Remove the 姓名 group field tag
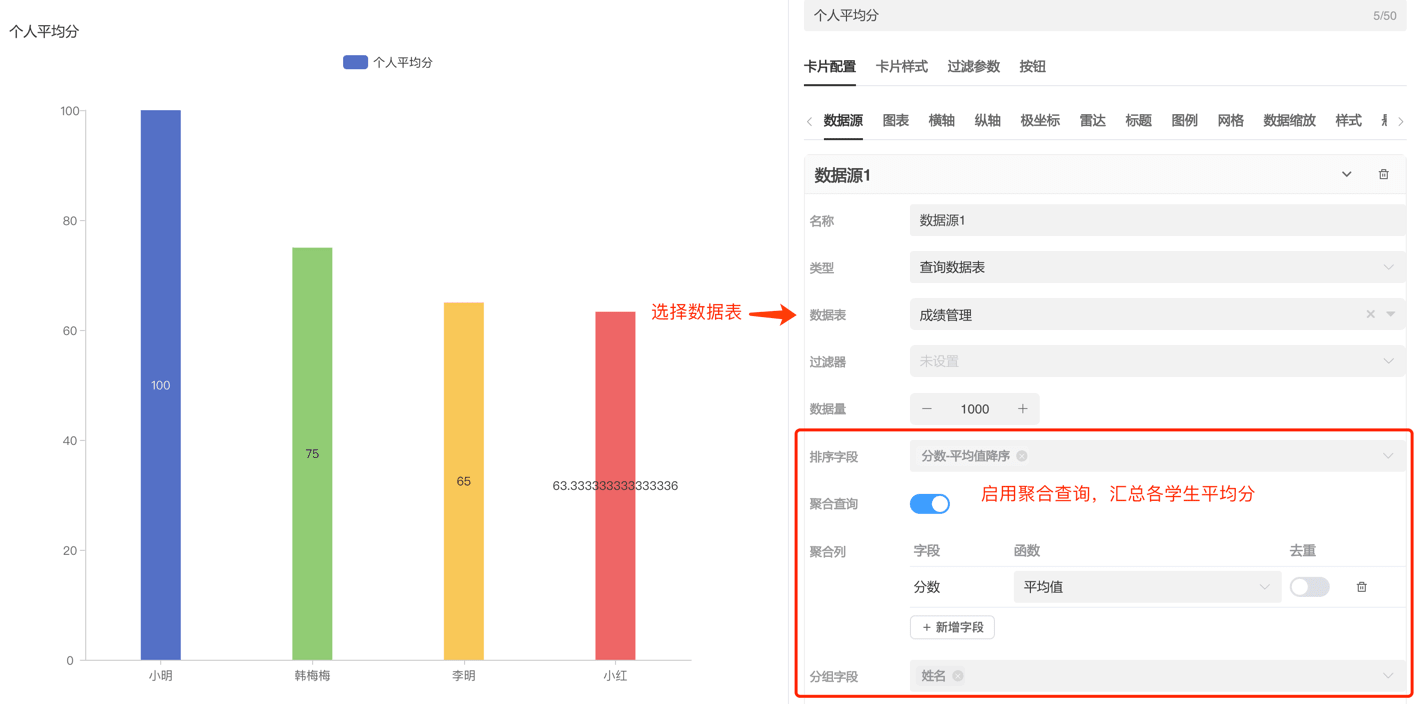The image size is (1417, 704). 958,676
